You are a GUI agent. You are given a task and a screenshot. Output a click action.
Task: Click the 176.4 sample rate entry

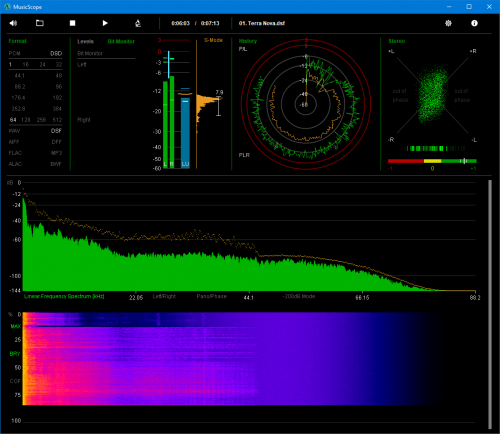[18, 98]
